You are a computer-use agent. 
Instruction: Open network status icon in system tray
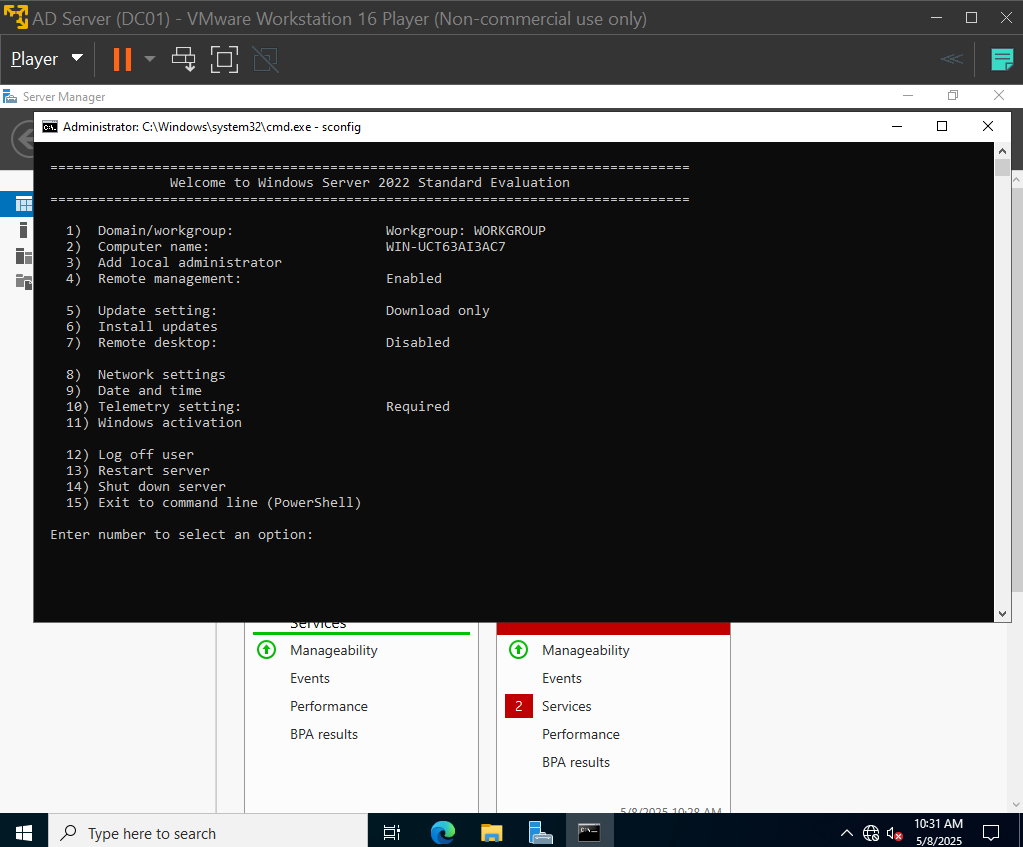870,833
